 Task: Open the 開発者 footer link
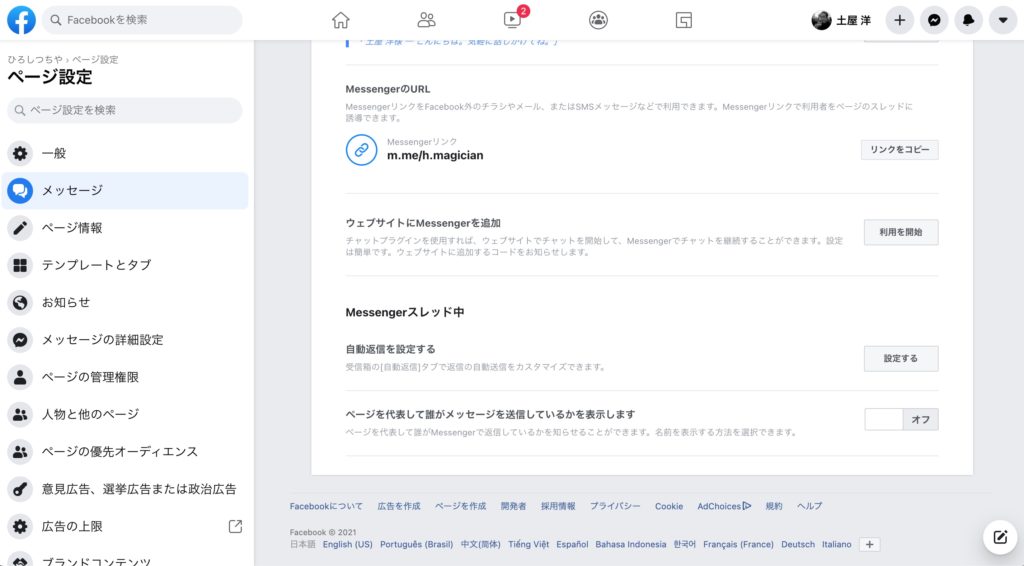[x=513, y=506]
